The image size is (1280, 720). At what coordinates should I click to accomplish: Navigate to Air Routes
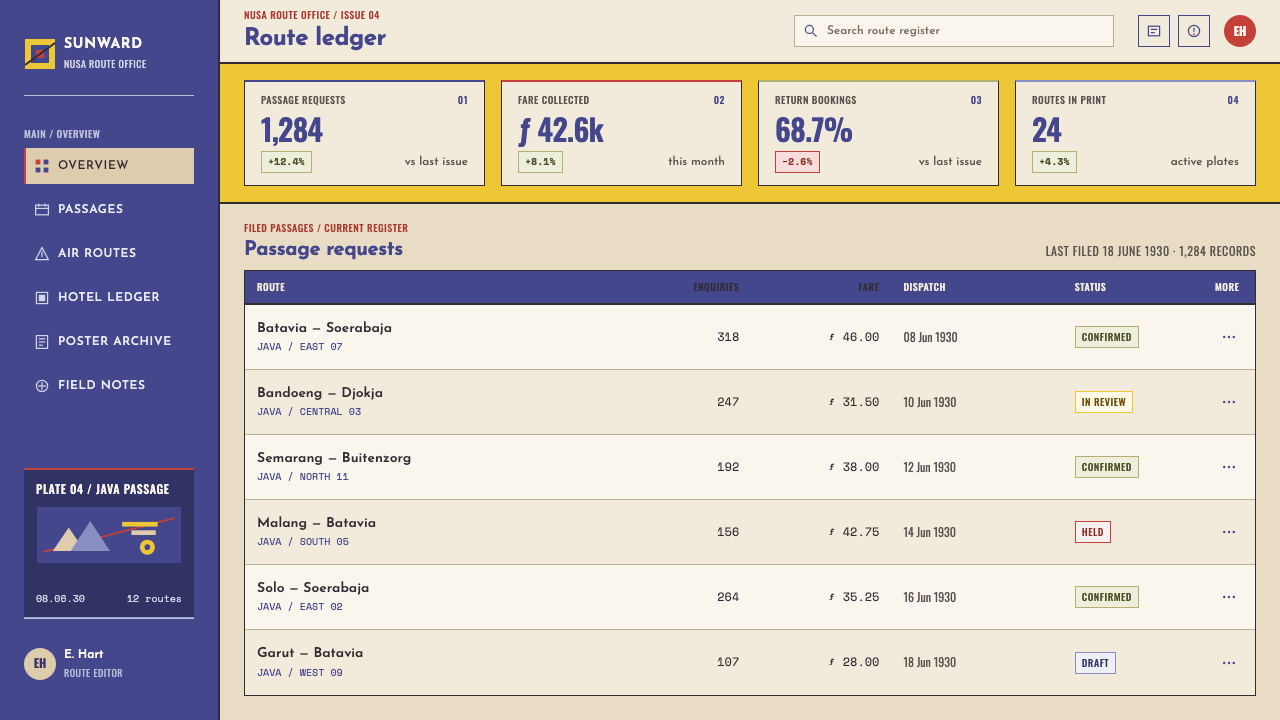109,254
